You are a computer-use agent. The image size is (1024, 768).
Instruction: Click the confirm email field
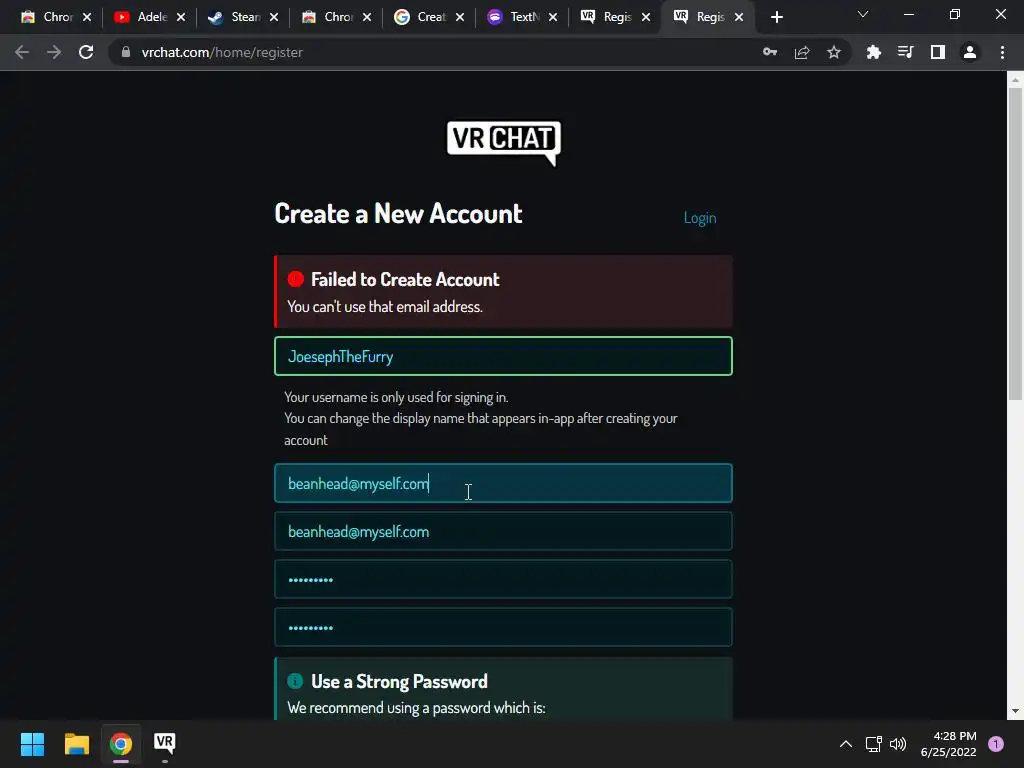pyautogui.click(x=503, y=532)
